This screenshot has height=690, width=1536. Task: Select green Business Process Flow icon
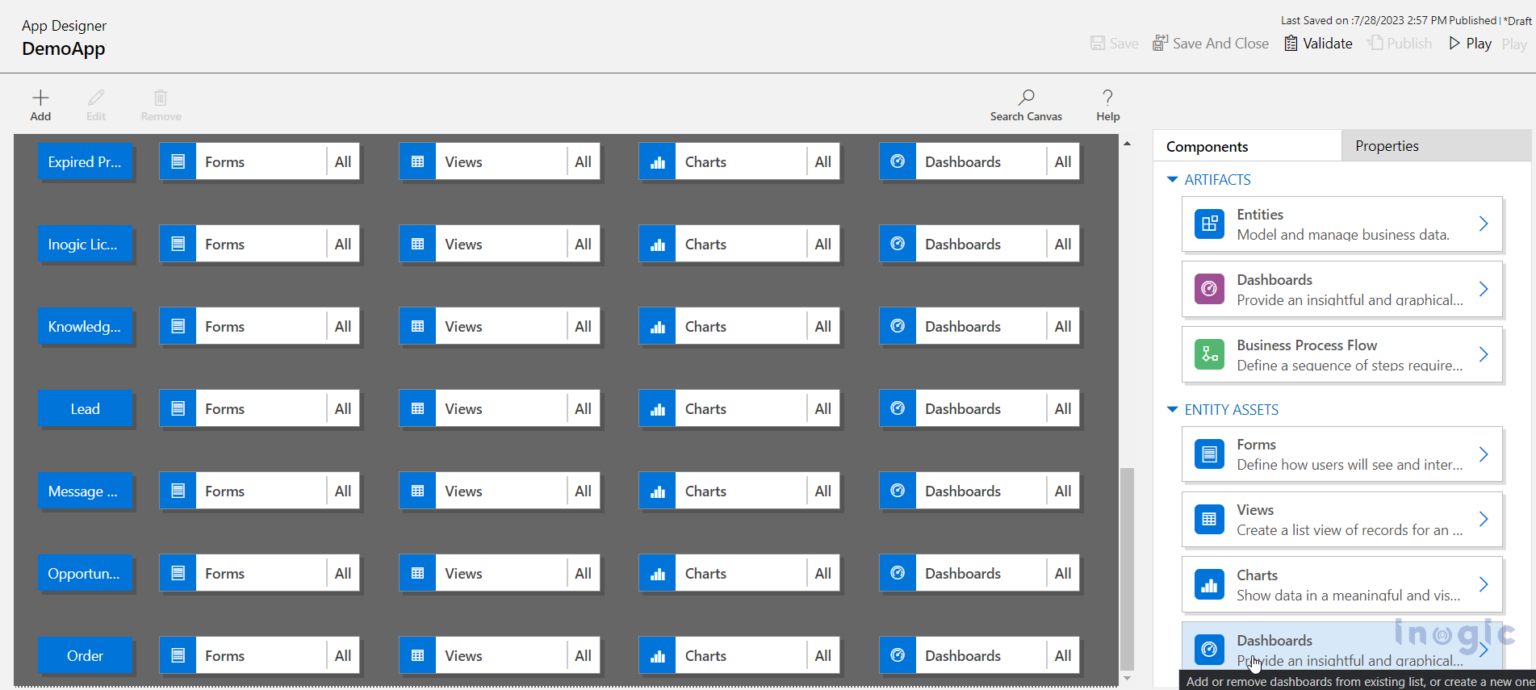pos(1209,354)
